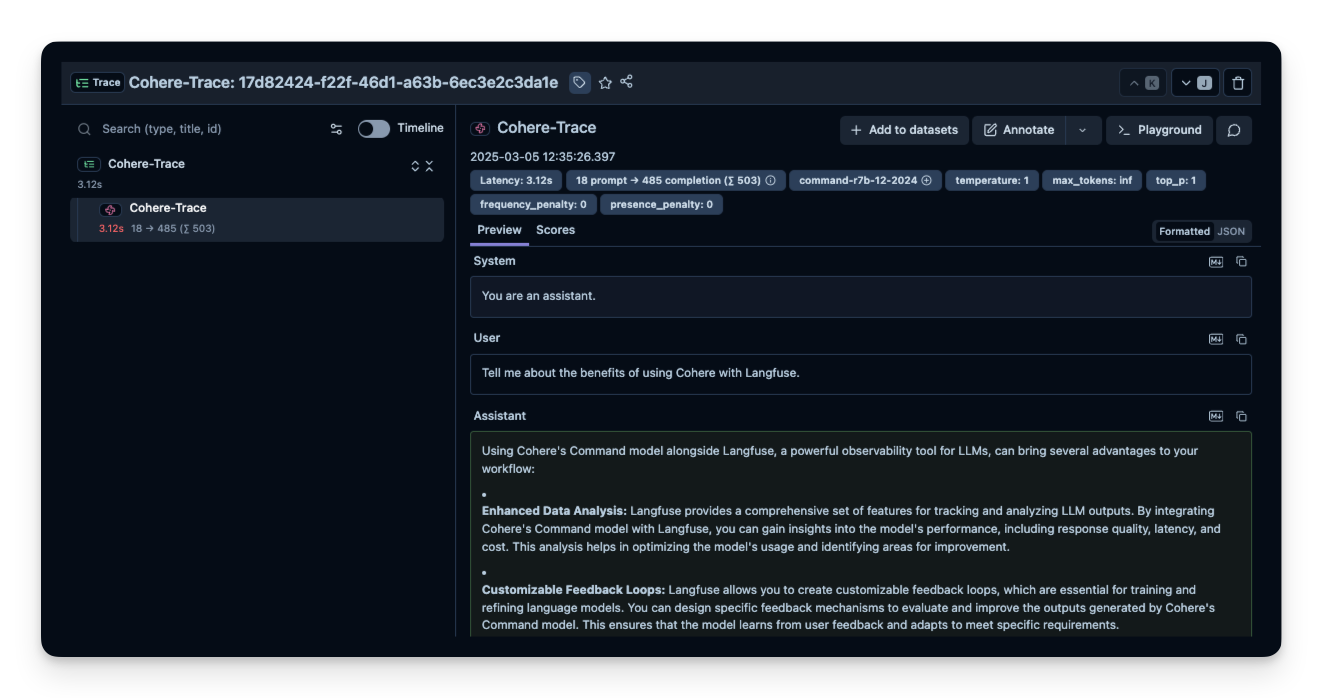Image resolution: width=1323 pixels, height=698 pixels.
Task: Open the tag icon next to trace title
Action: (580, 82)
